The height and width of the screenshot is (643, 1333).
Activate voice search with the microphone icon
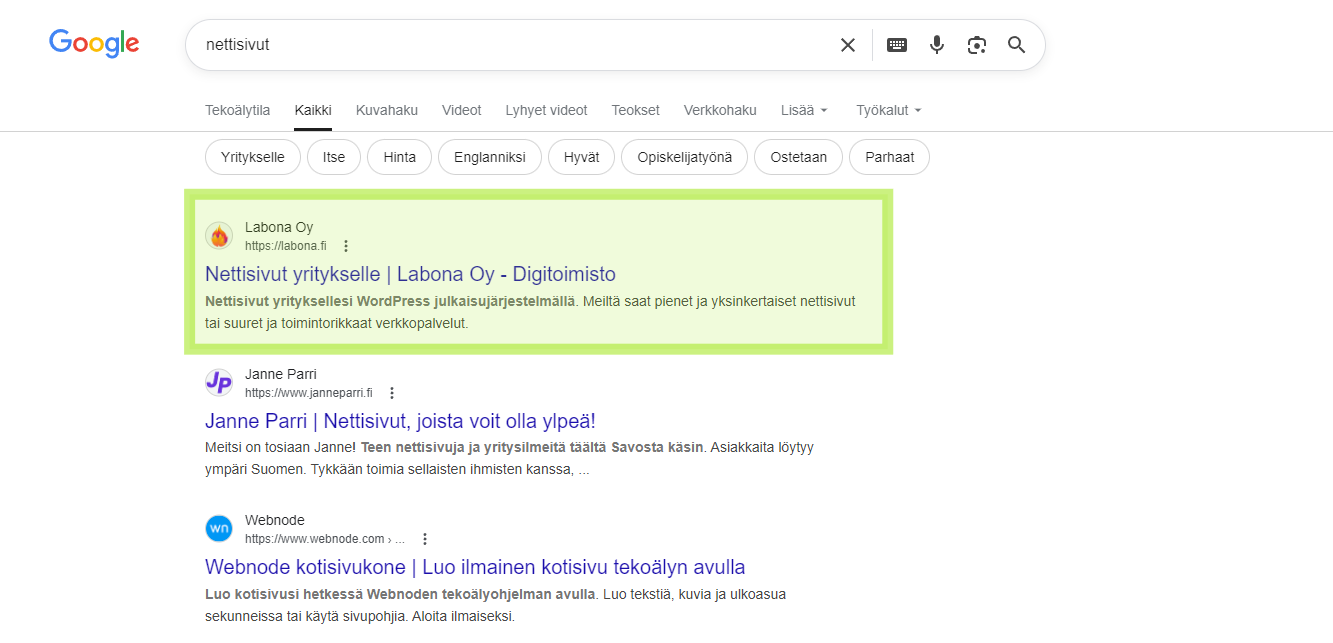click(936, 44)
